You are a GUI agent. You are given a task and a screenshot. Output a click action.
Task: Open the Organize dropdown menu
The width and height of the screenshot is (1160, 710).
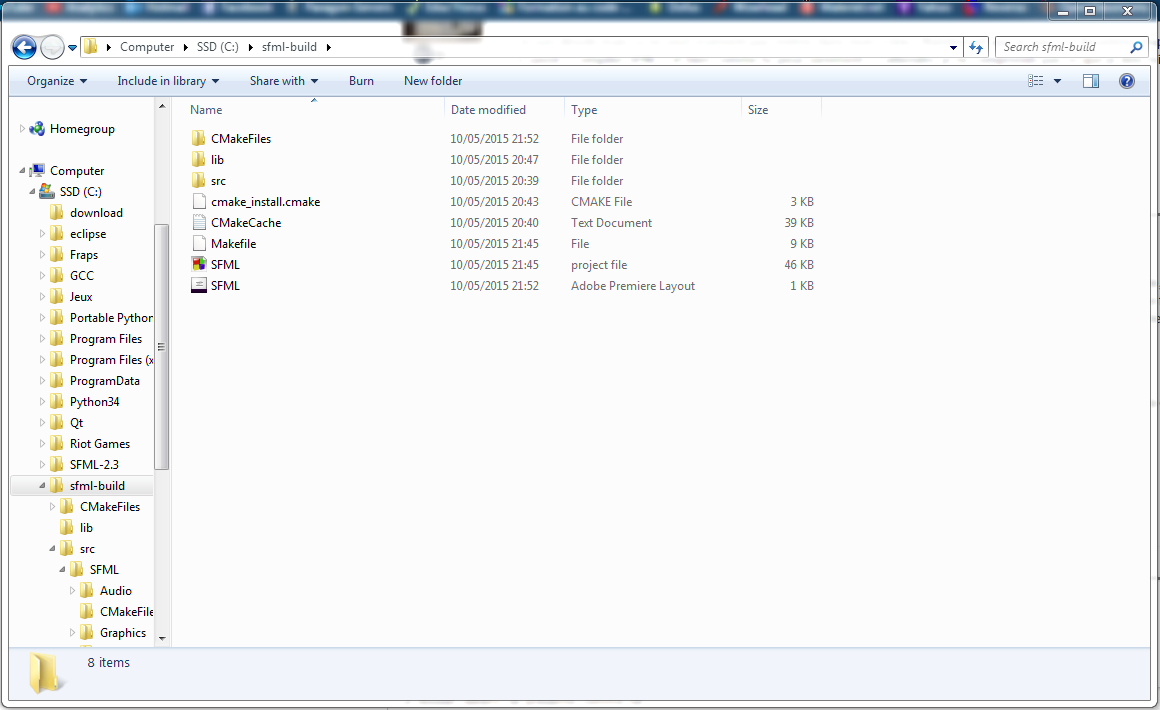coord(57,81)
